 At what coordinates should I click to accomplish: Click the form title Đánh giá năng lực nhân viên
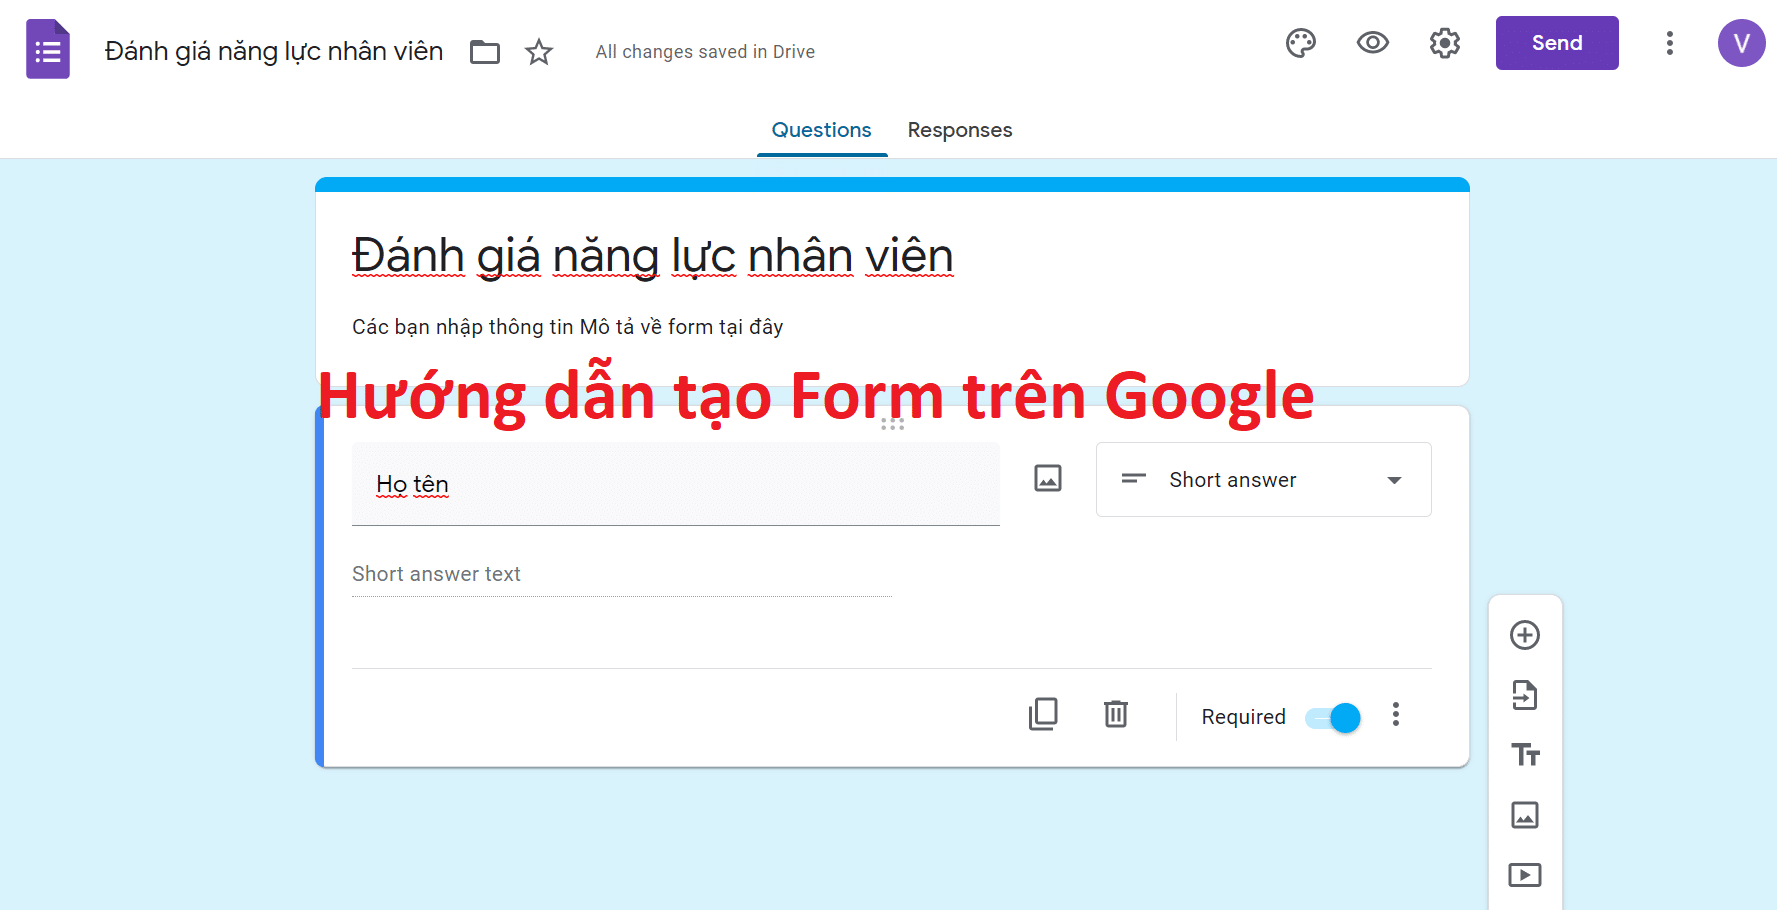coord(653,256)
